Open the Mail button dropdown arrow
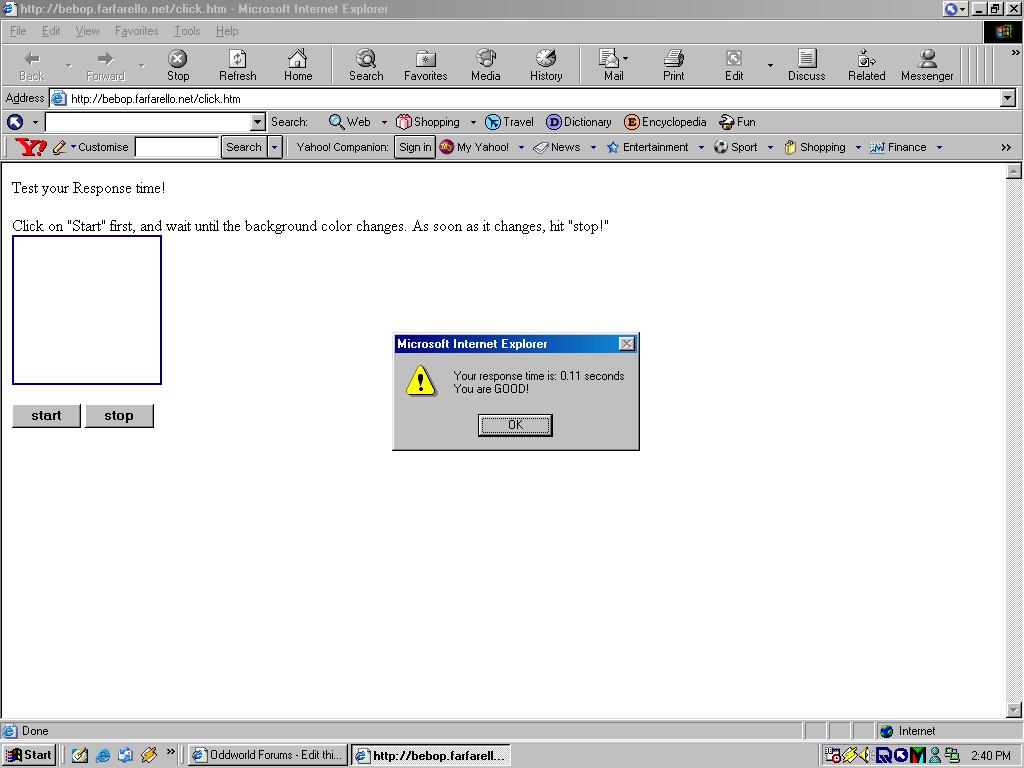The image size is (1024, 768). pyautogui.click(x=626, y=59)
